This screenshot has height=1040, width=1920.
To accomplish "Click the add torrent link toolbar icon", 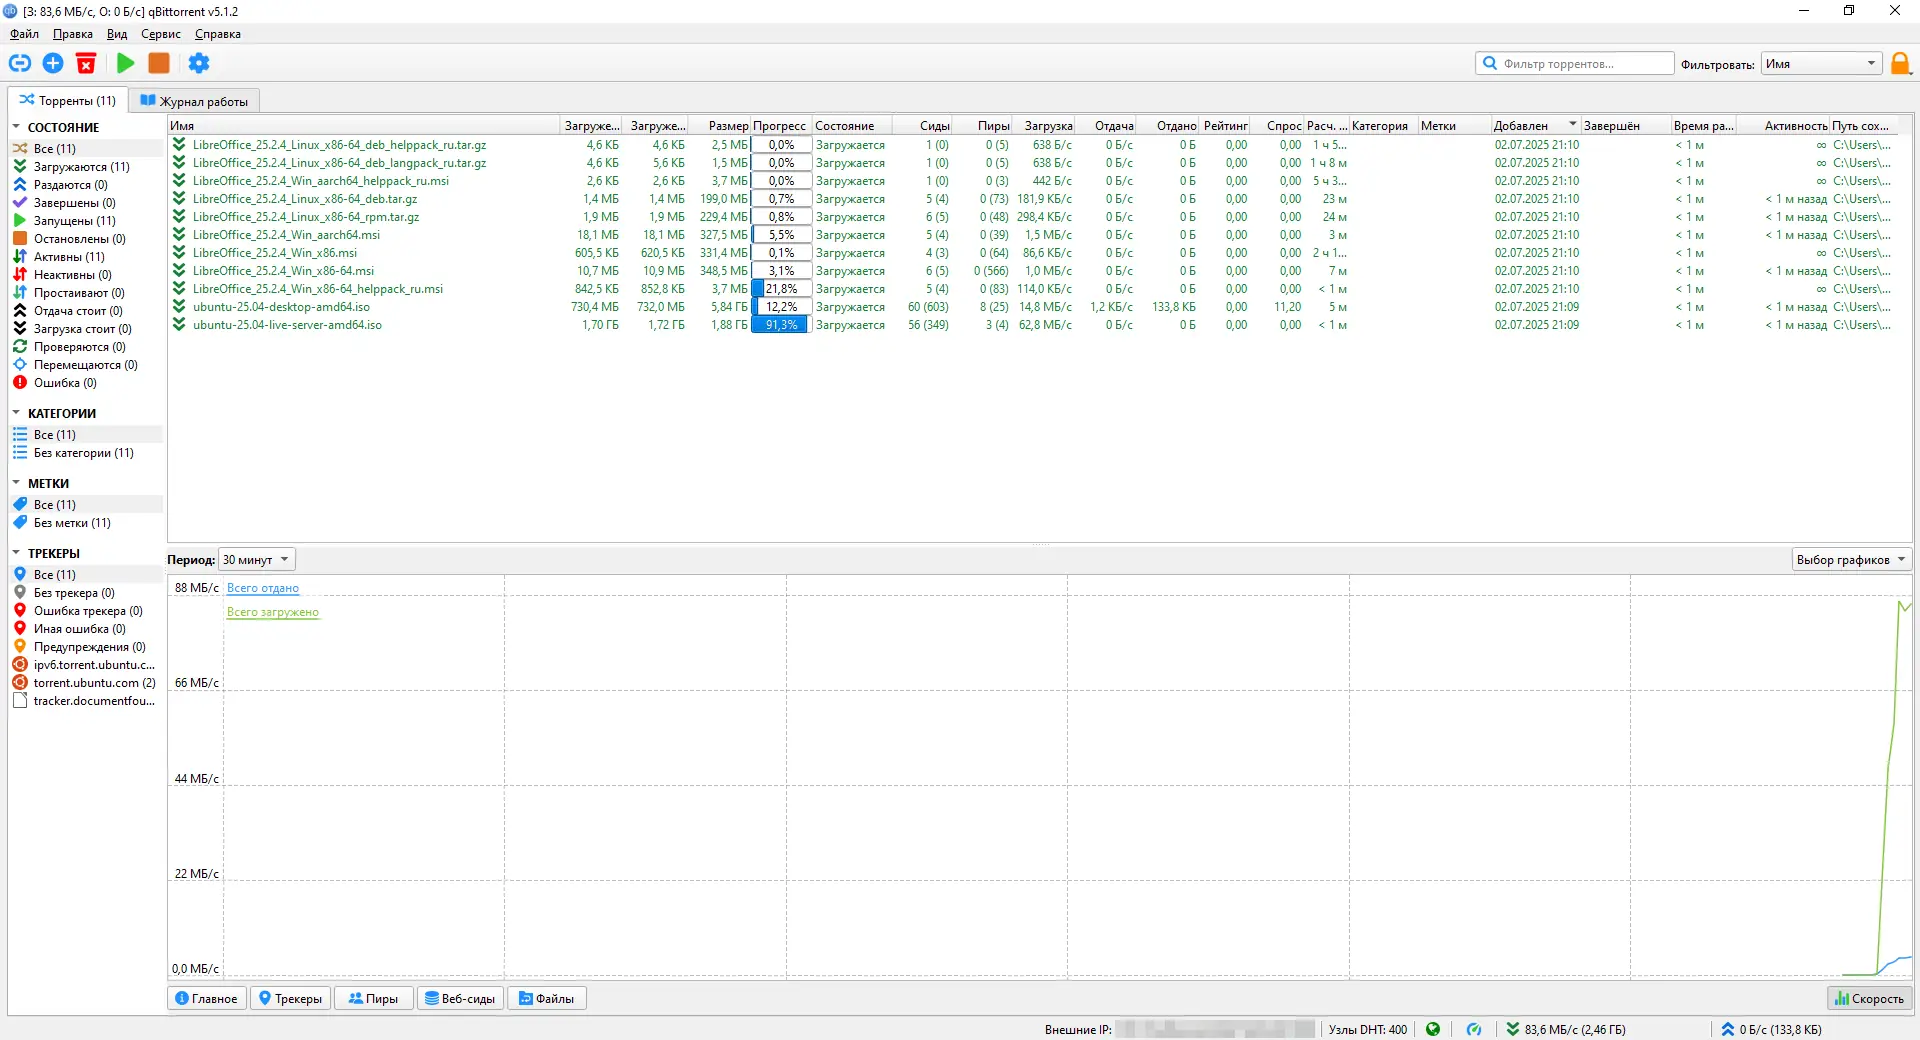I will point(20,63).
